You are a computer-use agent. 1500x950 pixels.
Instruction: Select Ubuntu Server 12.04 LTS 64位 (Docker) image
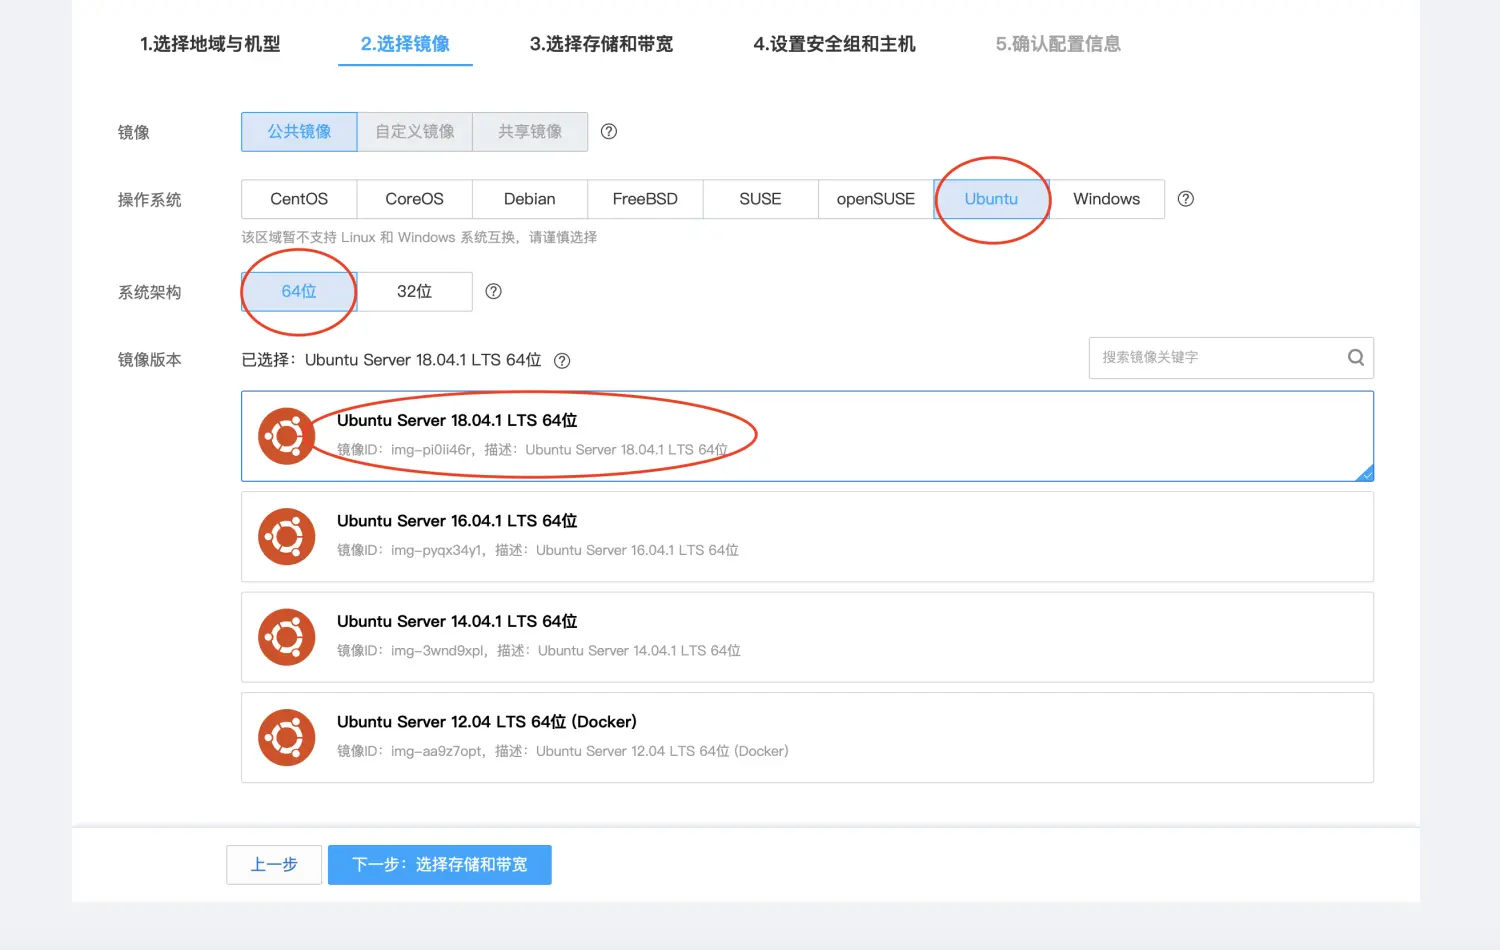click(x=807, y=738)
